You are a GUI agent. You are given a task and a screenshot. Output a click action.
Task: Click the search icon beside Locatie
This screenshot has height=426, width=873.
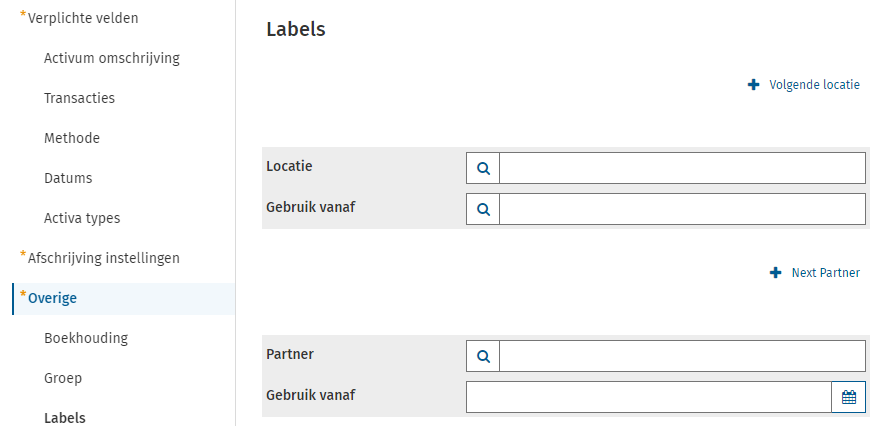(483, 168)
